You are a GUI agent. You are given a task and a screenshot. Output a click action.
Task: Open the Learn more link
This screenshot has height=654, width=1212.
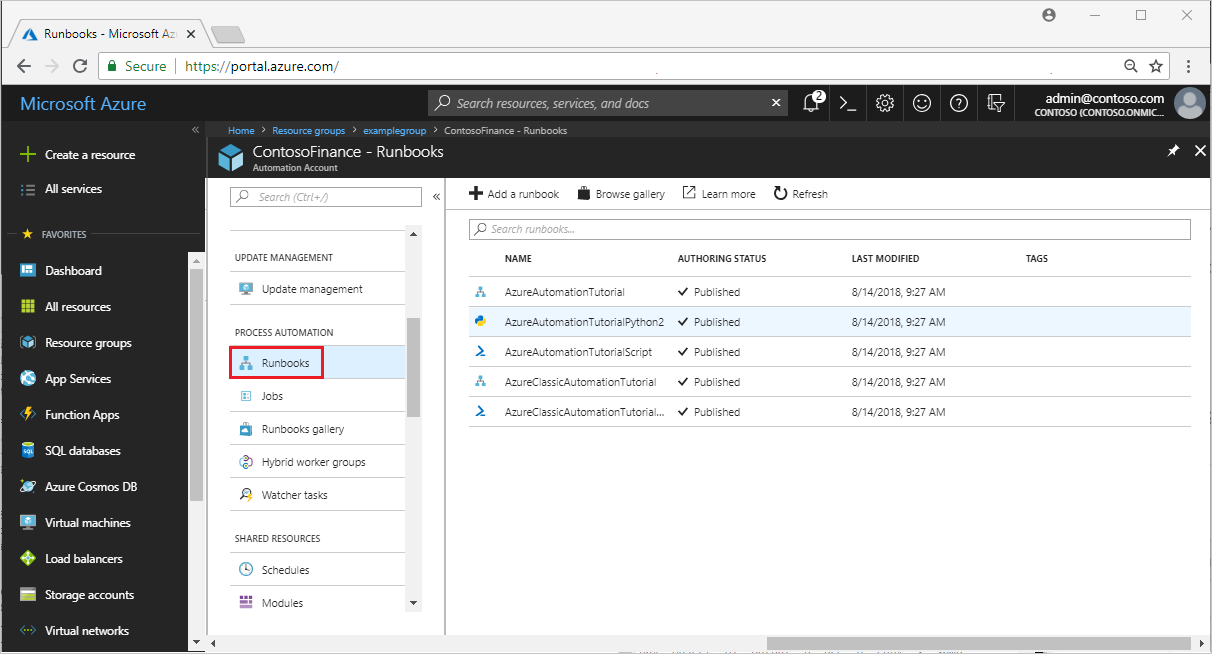pyautogui.click(x=719, y=194)
